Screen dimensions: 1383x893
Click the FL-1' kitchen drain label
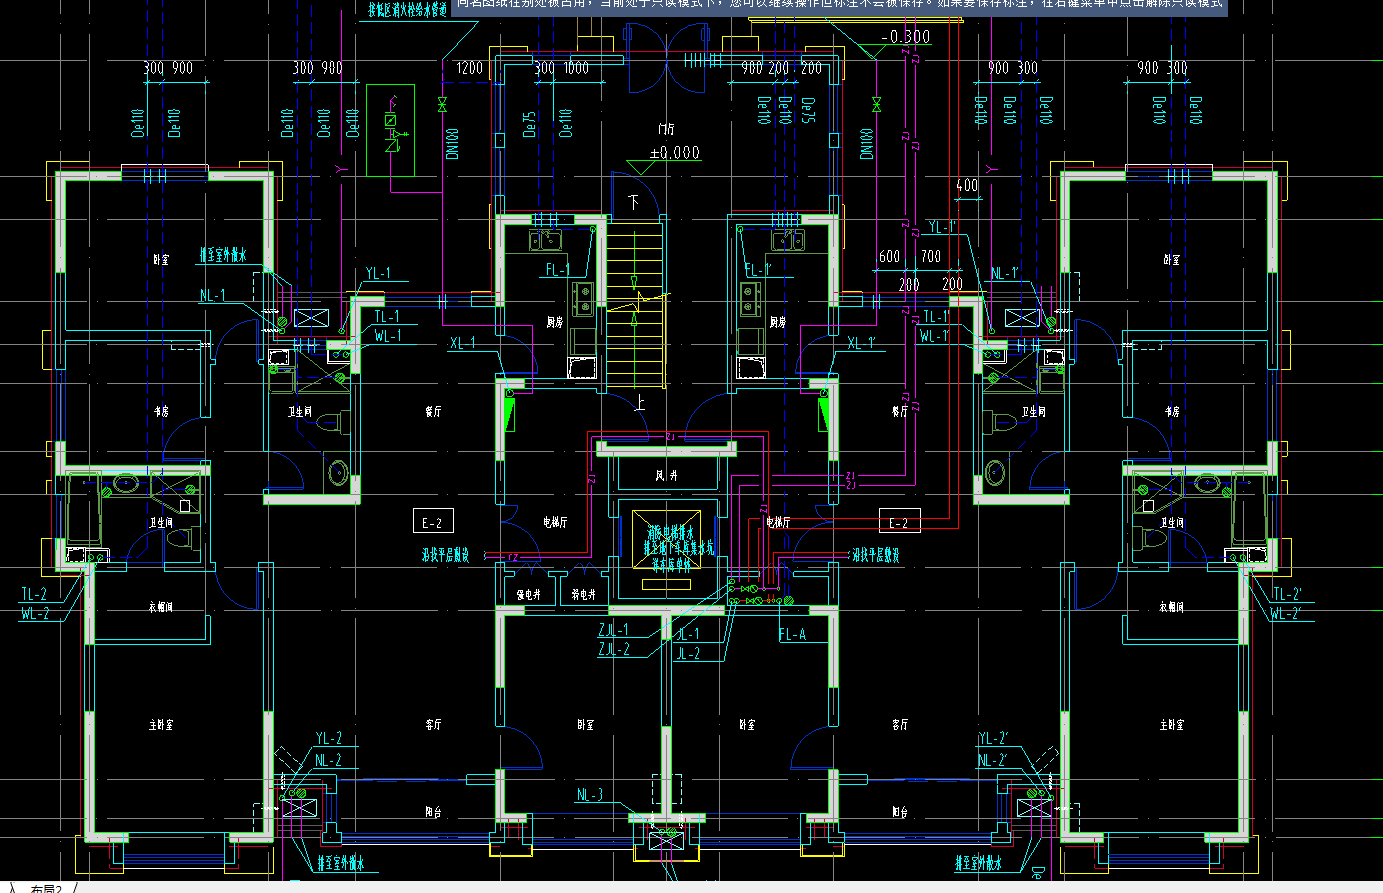pyautogui.click(x=759, y=269)
